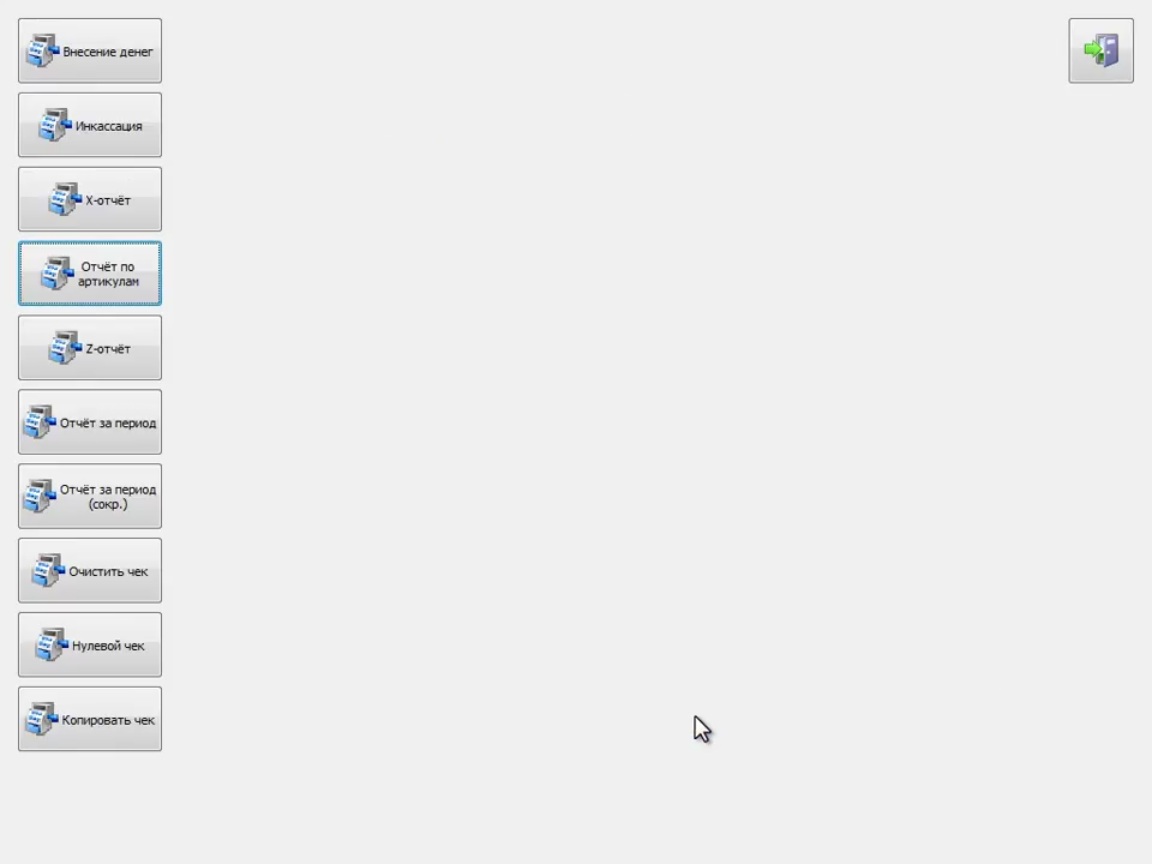Print a Нулевой чек
Viewport: 1152px width, 864px height.
tap(90, 644)
